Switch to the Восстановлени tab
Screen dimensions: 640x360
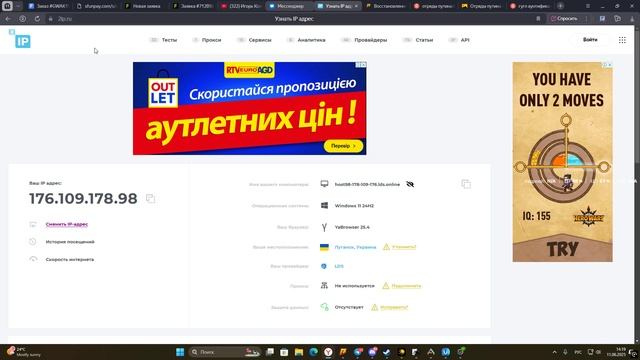[x=386, y=6]
